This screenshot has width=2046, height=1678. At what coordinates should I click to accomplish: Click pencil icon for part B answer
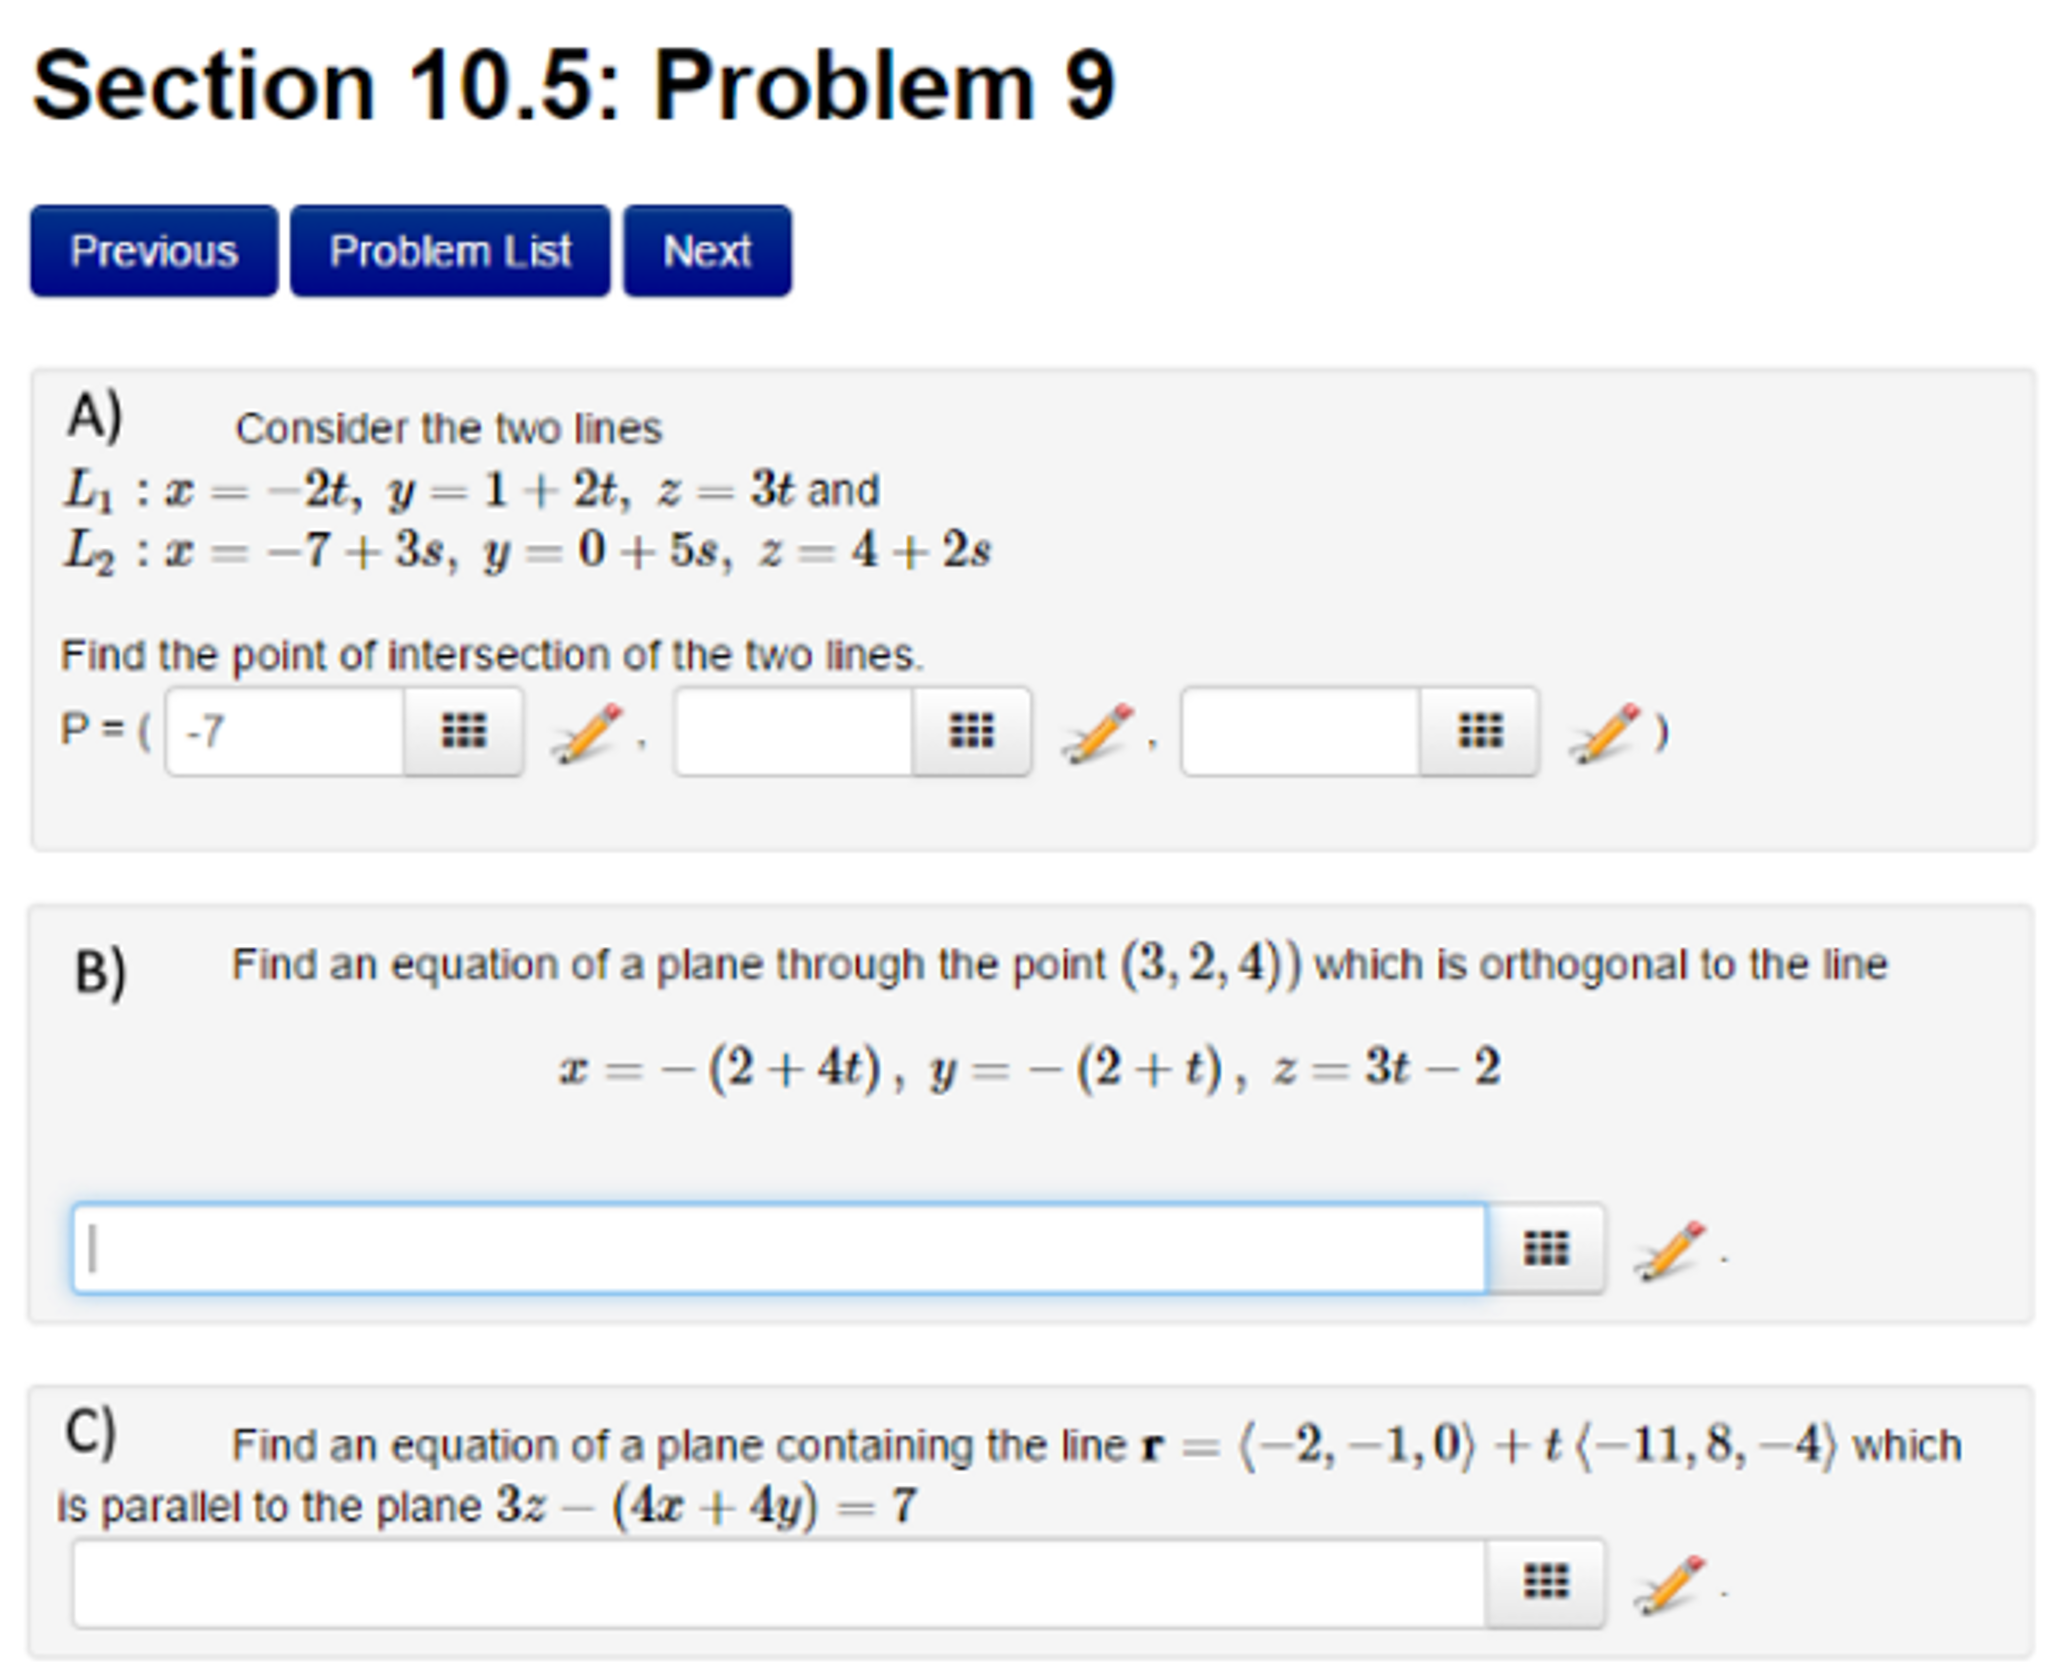[1669, 1250]
